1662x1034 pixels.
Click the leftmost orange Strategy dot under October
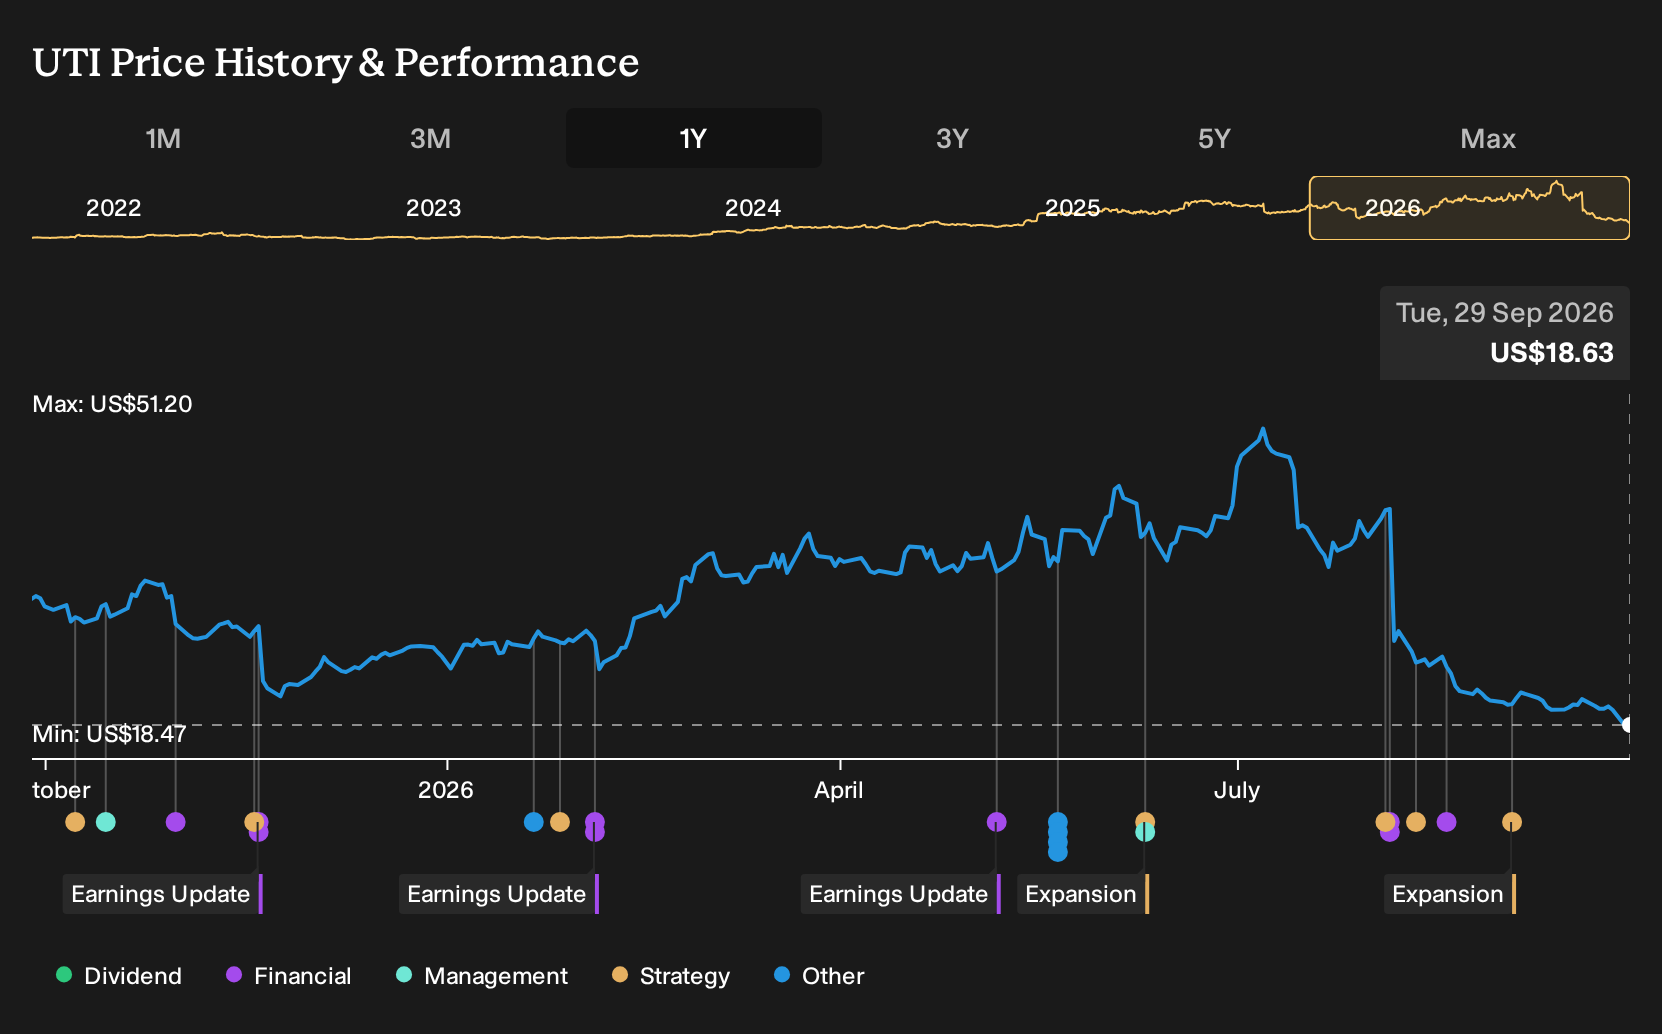pos(75,822)
